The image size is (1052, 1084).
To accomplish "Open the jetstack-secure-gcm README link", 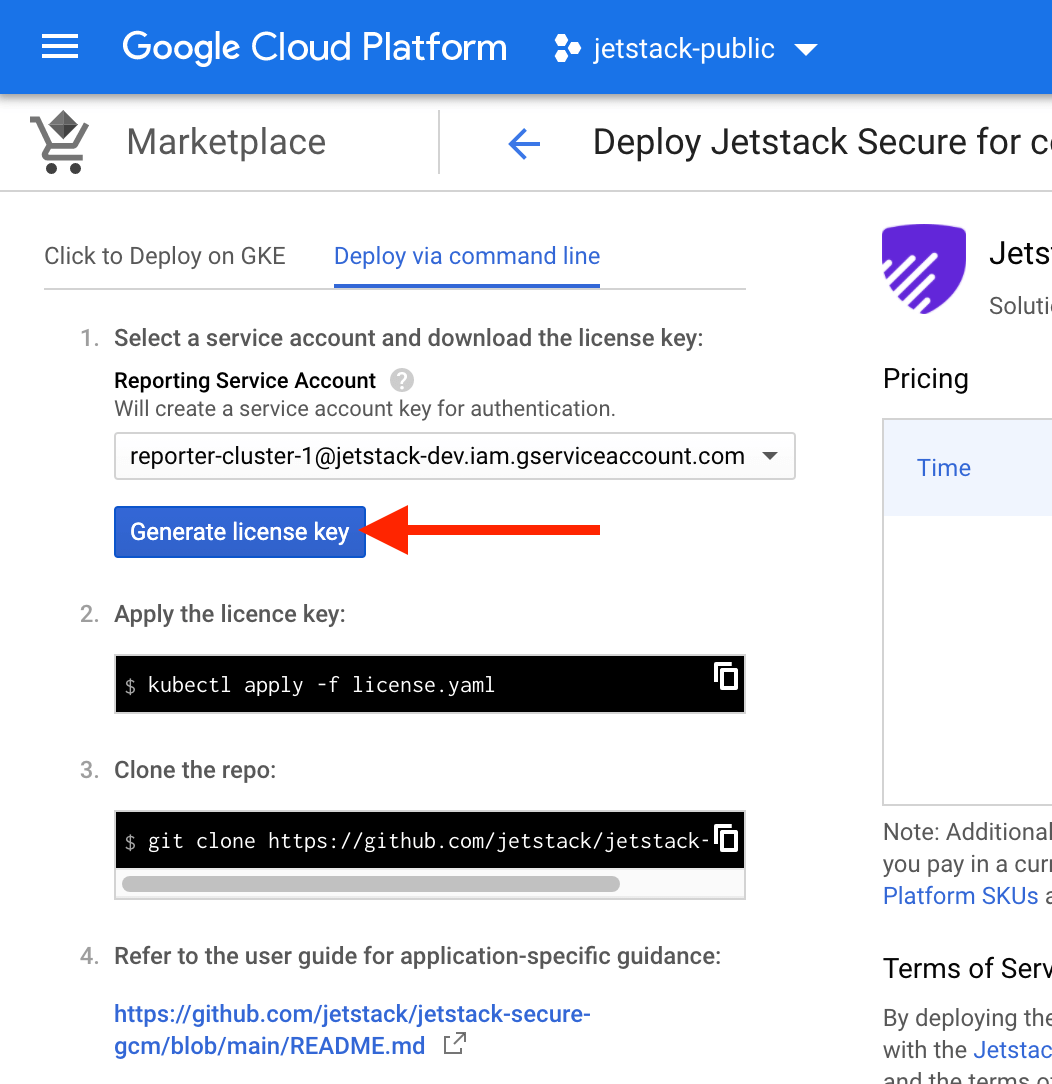I will pos(352,1030).
